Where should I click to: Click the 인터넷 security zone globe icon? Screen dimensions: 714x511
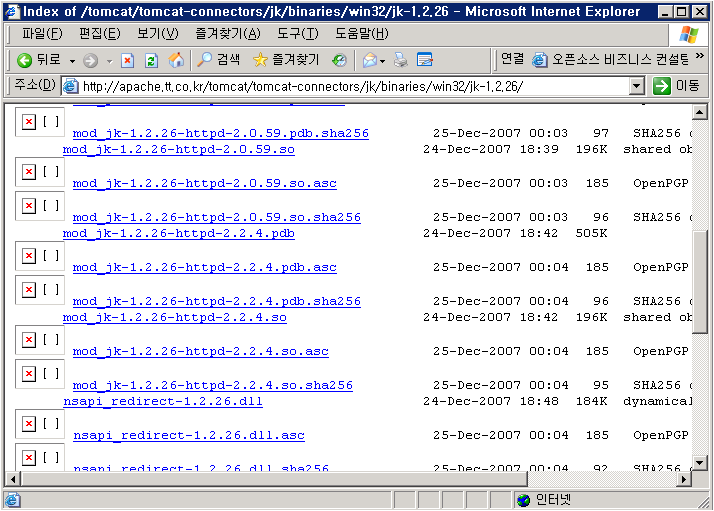coord(524,500)
